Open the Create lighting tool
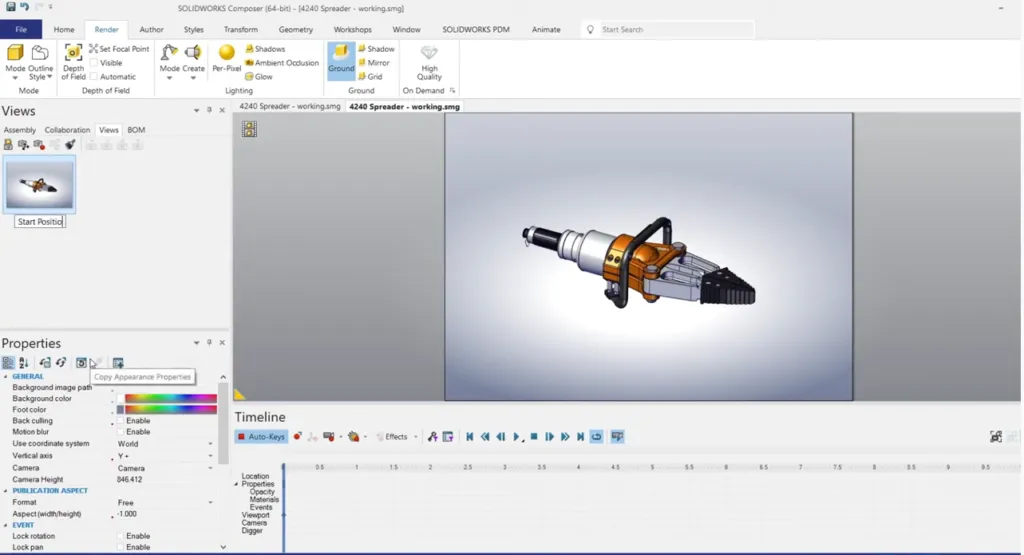The width and height of the screenshot is (1024, 555). (x=193, y=62)
